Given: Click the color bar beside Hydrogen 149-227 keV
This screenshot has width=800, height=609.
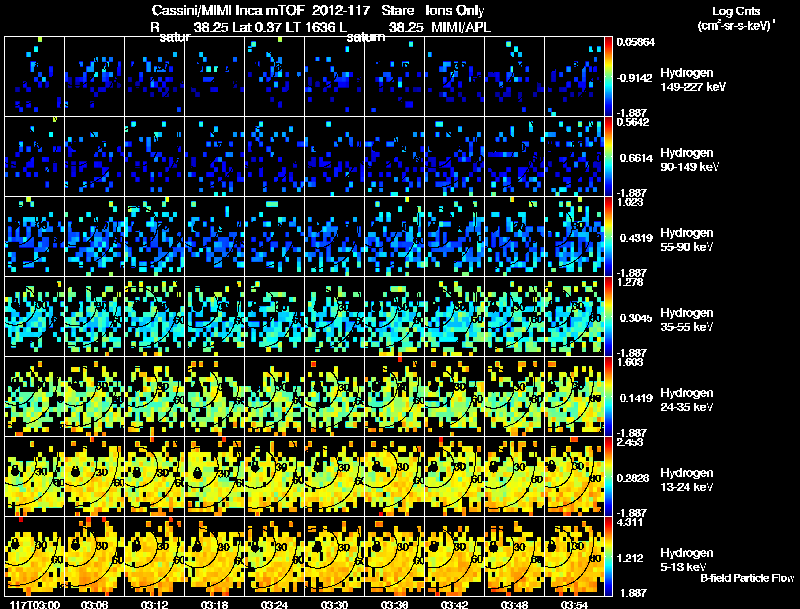Looking at the screenshot, I should pos(609,75).
